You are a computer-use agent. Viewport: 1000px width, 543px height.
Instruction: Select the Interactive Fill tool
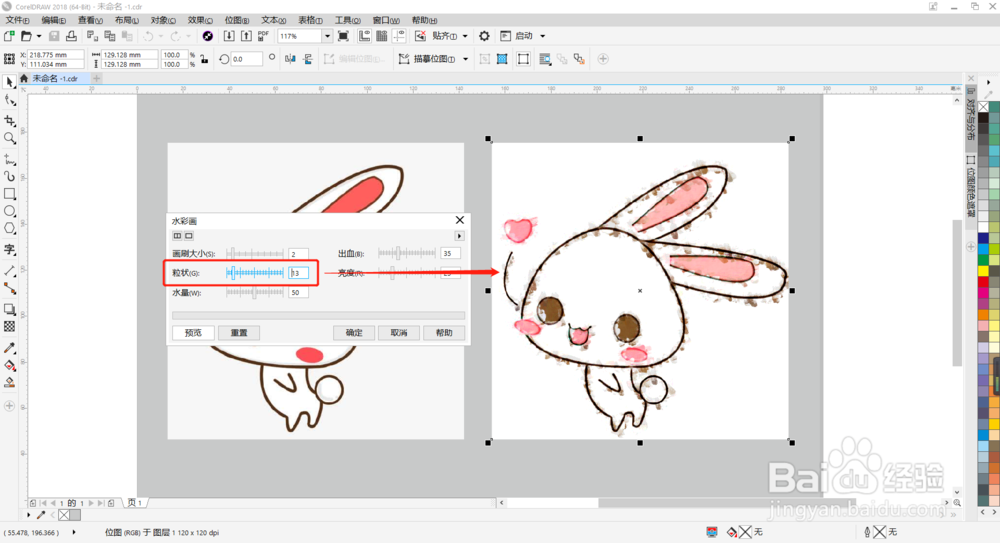(10, 366)
